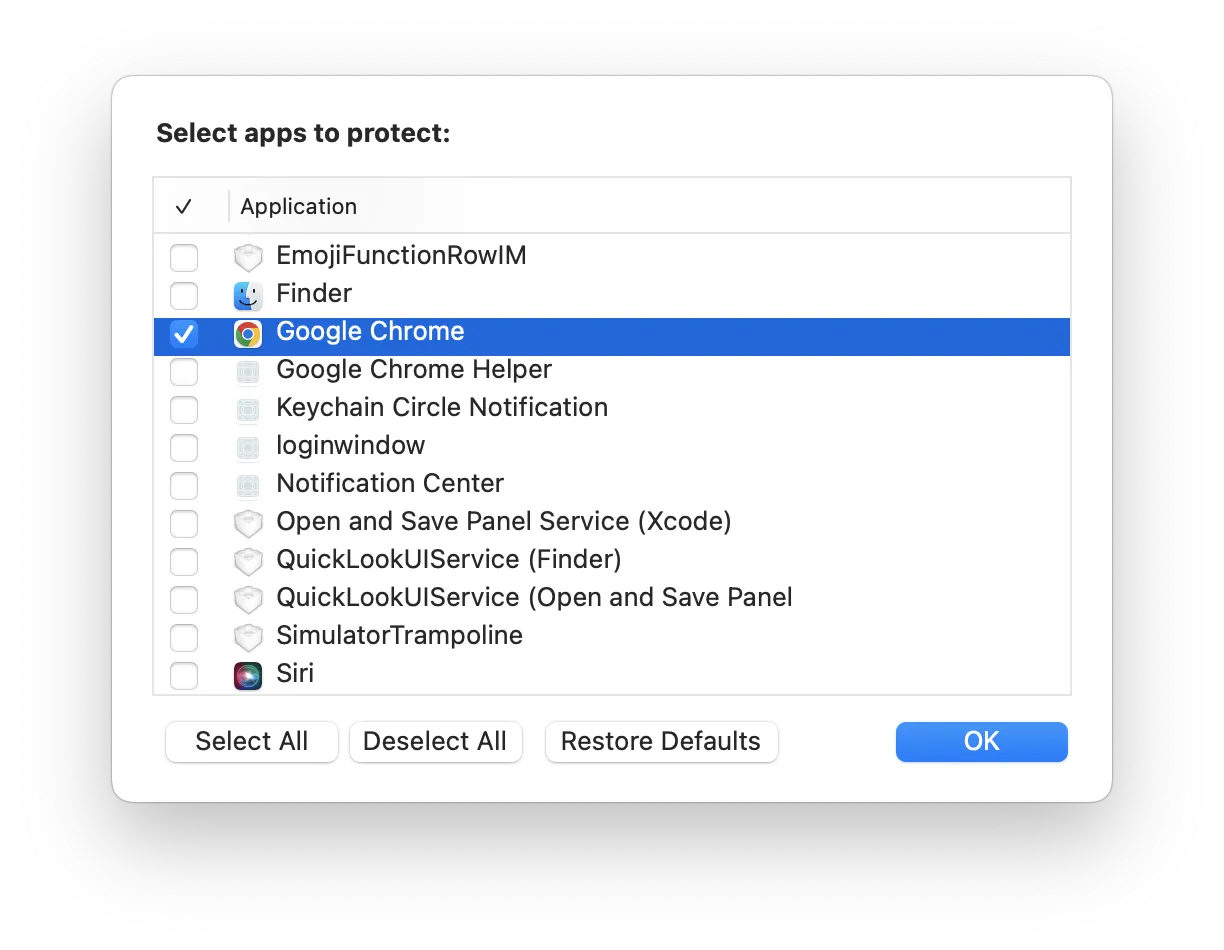1224x950 pixels.
Task: Tick the Siri checkbox
Action: [x=184, y=675]
